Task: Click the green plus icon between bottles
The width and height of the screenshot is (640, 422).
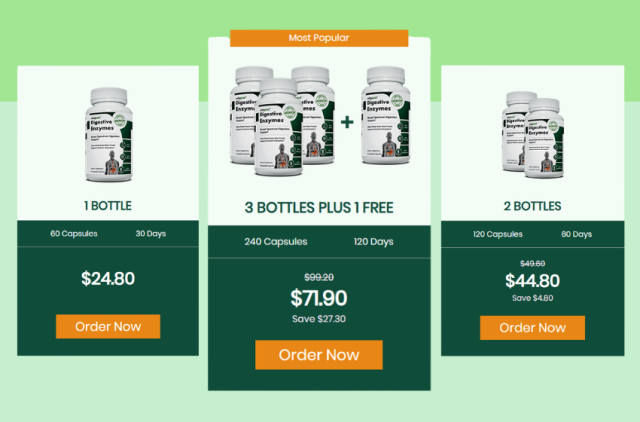Action: [347, 122]
